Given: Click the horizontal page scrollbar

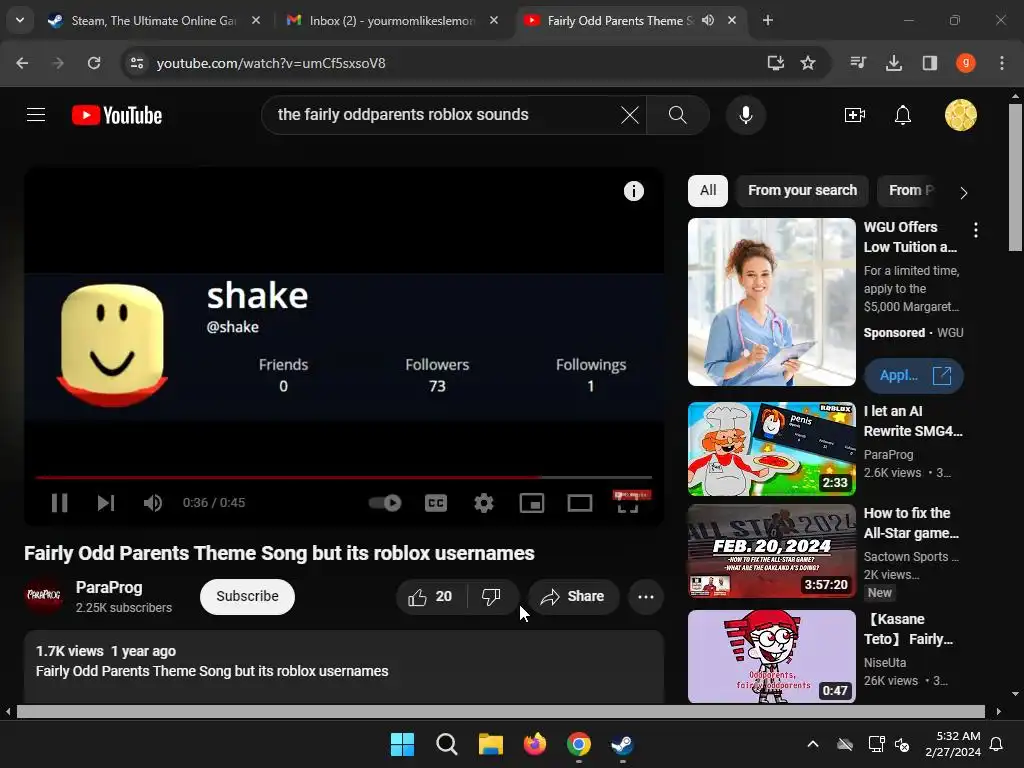Looking at the screenshot, I should 501,711.
